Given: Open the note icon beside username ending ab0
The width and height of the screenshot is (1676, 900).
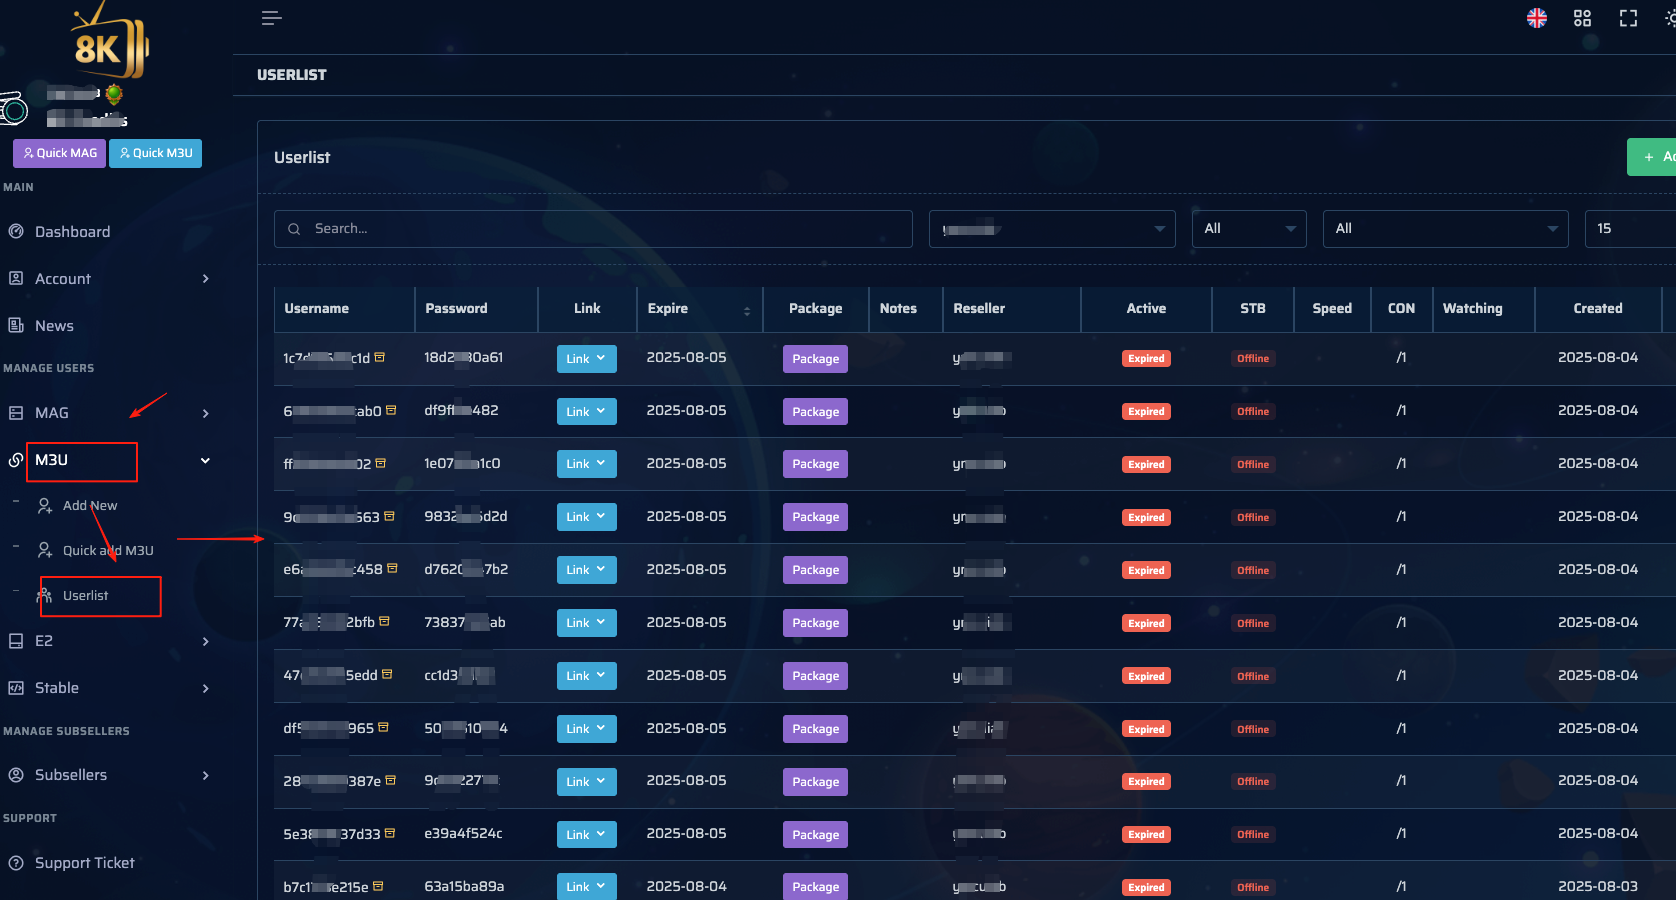Looking at the screenshot, I should [x=391, y=410].
